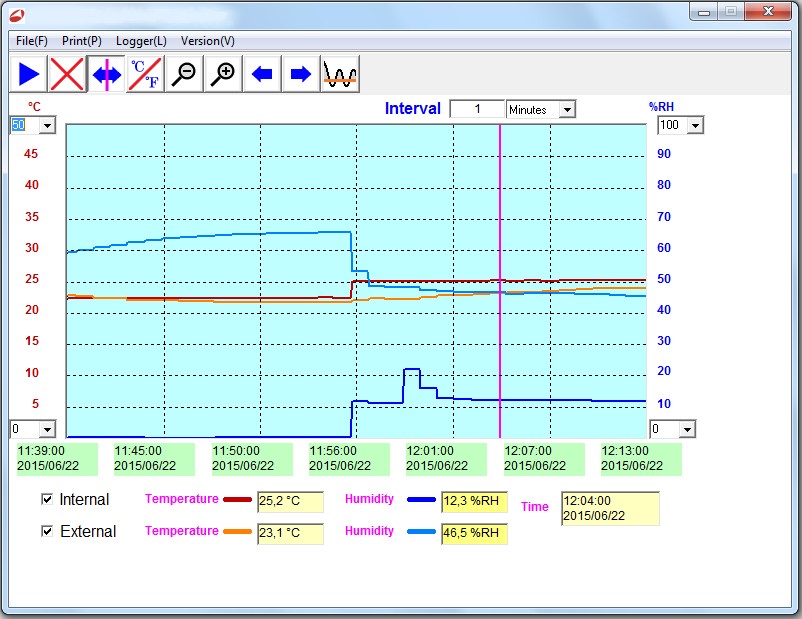The width and height of the screenshot is (802, 619).
Task: Minimize the logger window
Action: point(704,12)
